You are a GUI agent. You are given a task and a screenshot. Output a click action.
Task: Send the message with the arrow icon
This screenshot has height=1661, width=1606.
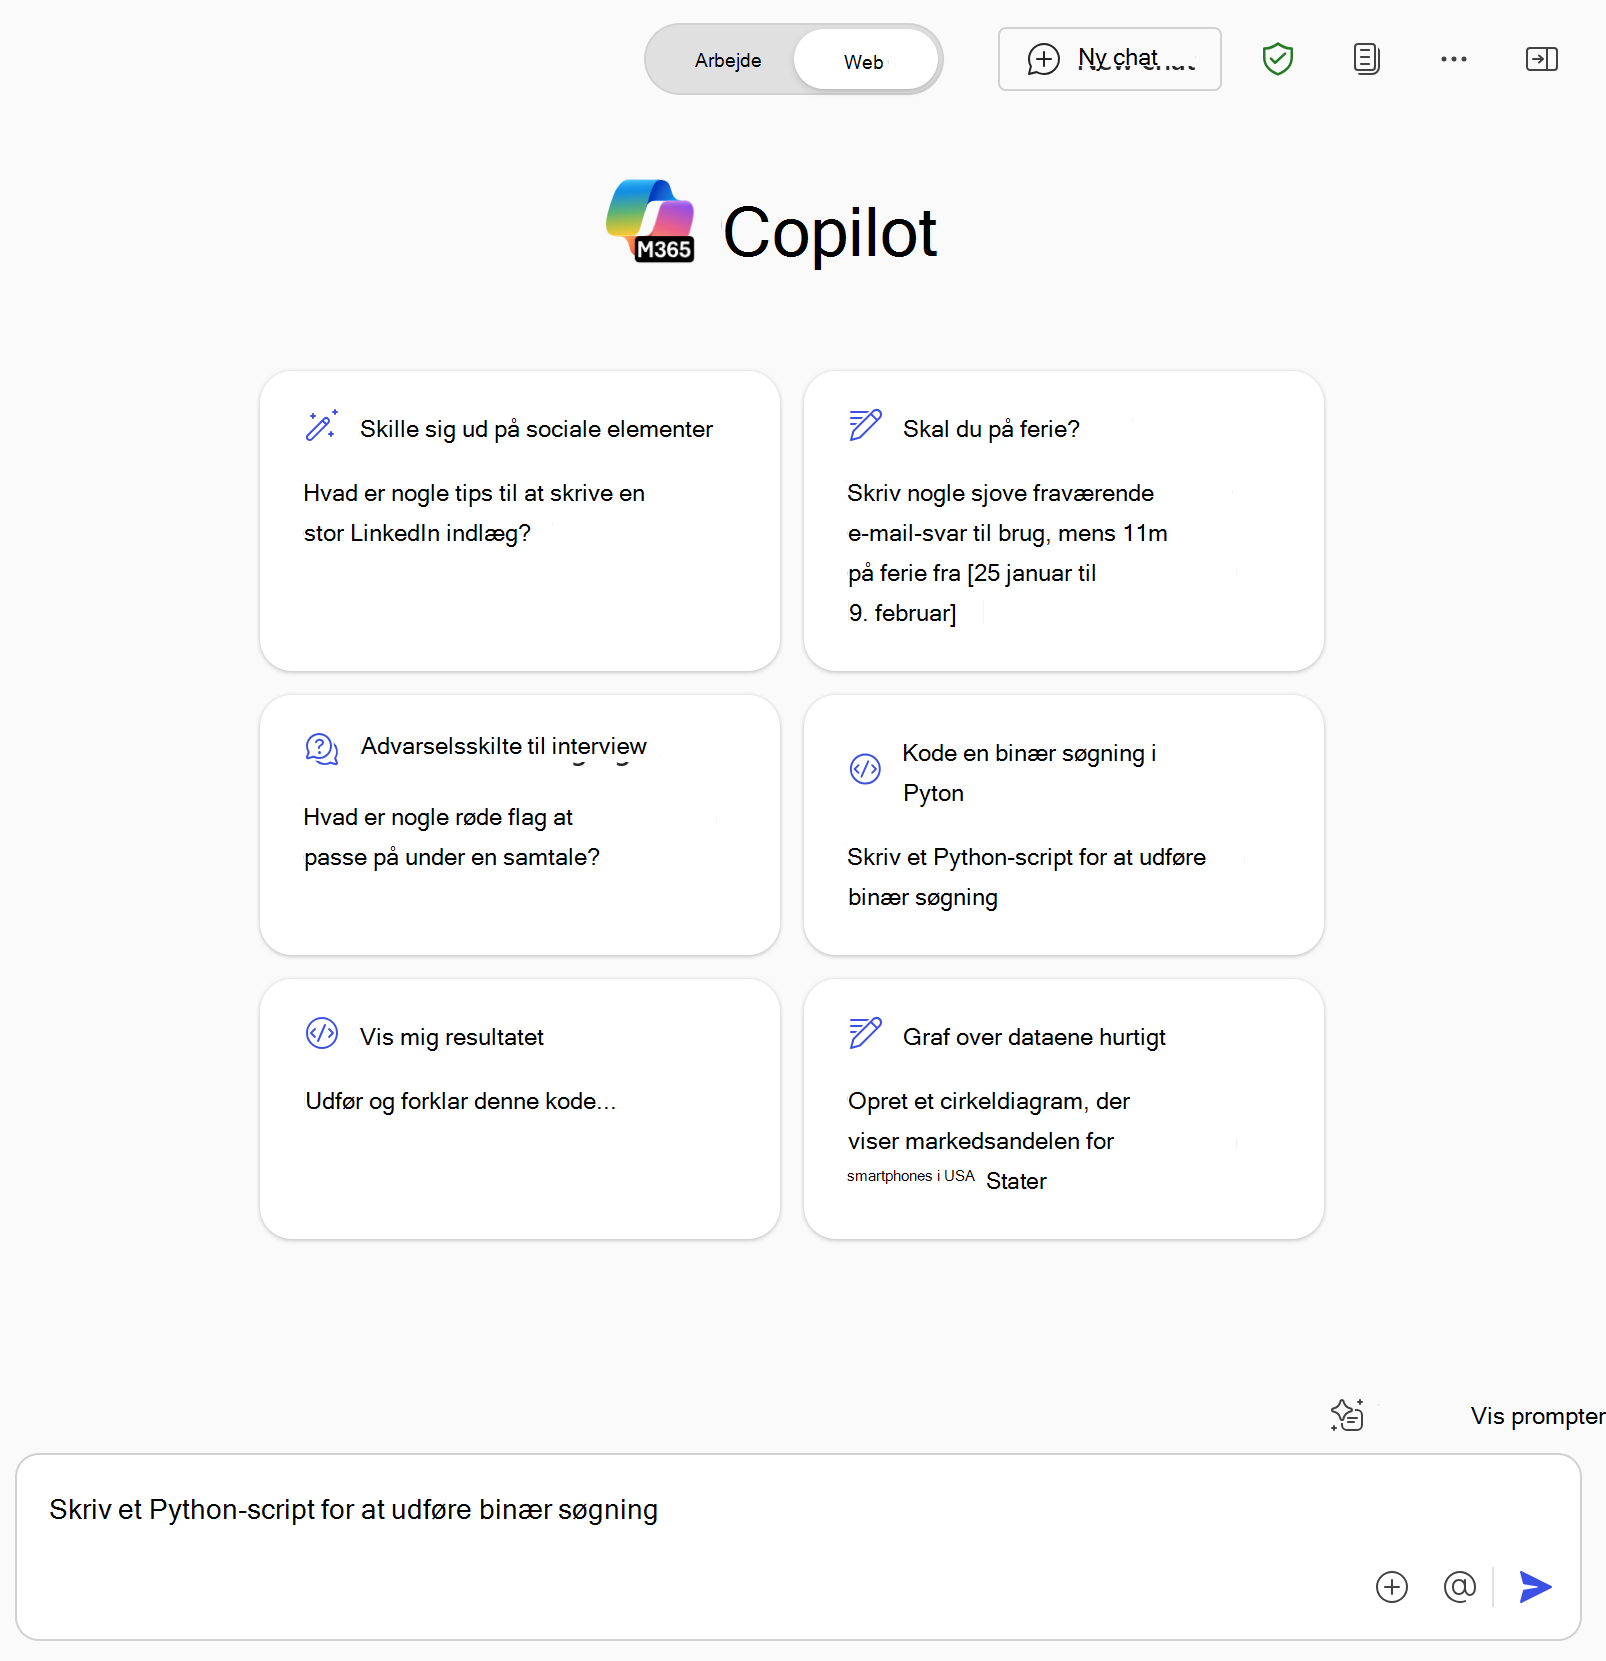point(1535,1587)
